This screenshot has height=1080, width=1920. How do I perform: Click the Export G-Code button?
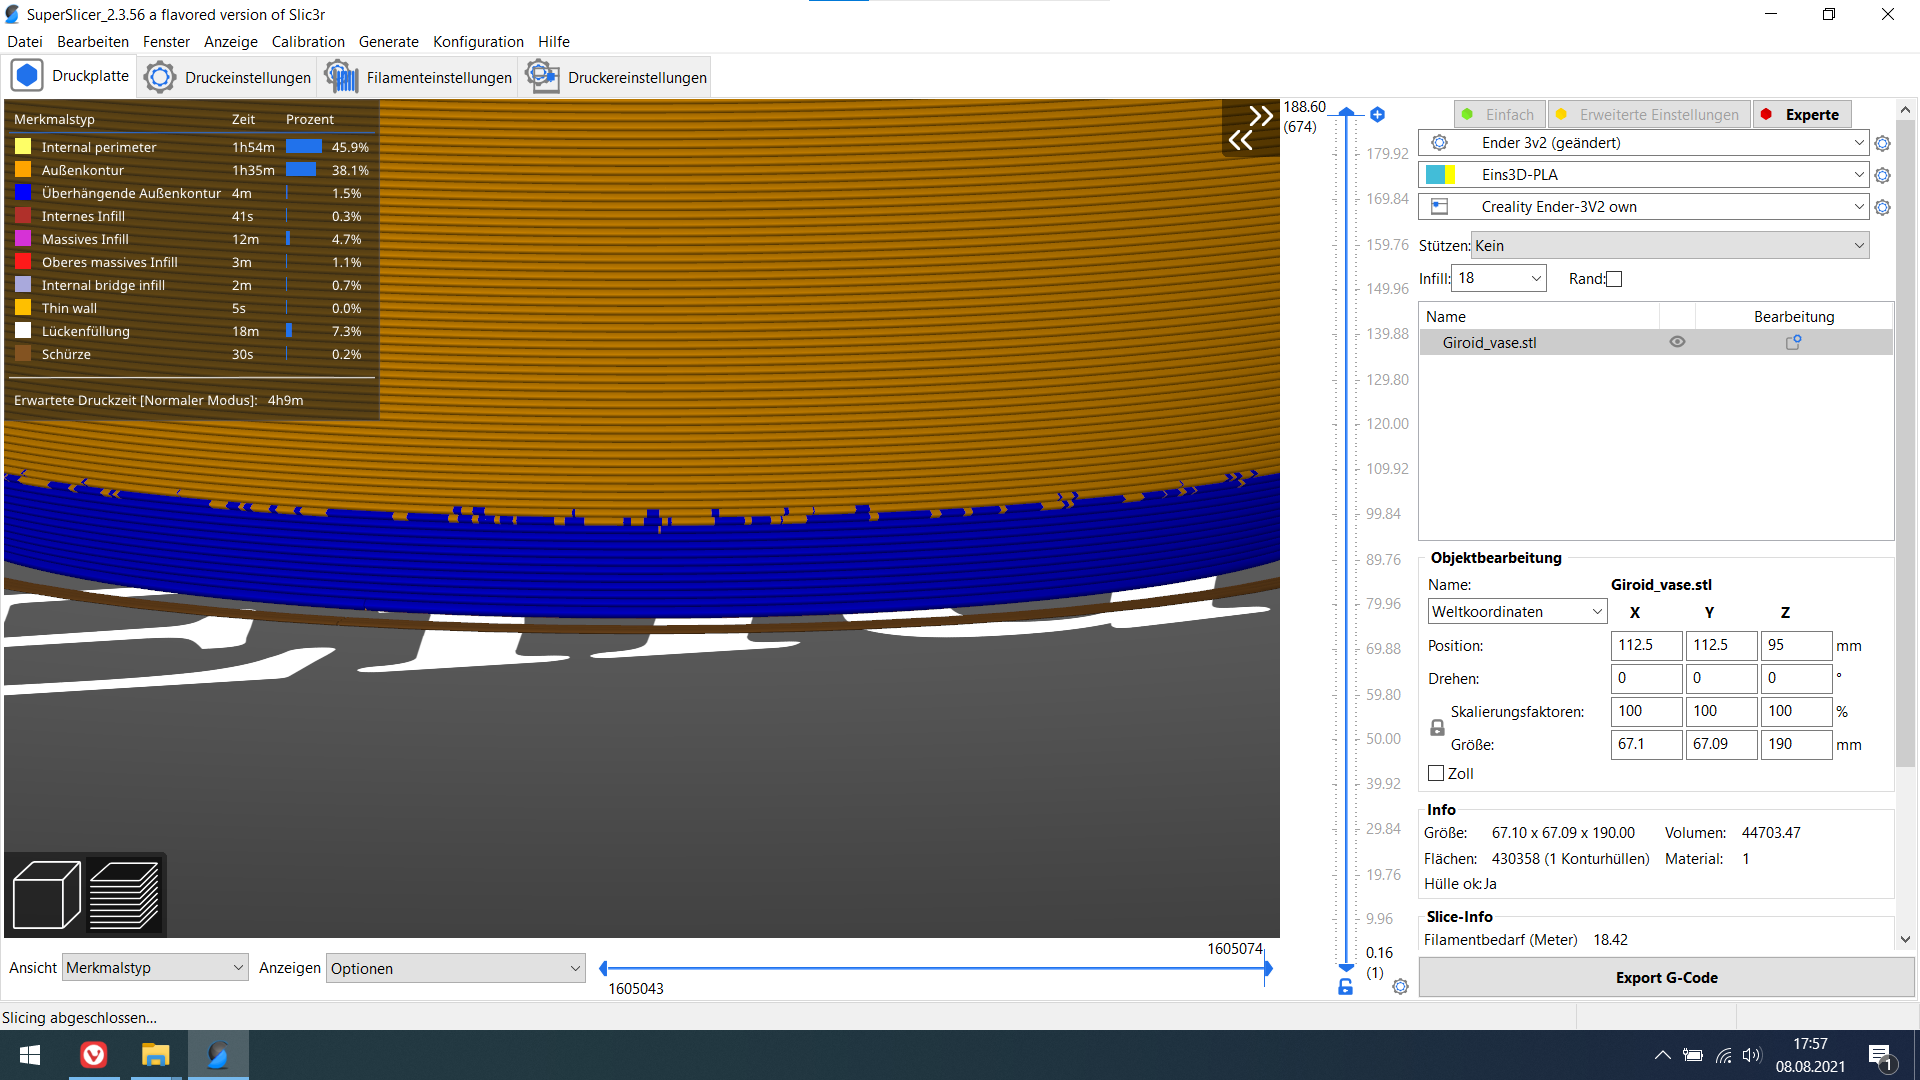point(1666,977)
